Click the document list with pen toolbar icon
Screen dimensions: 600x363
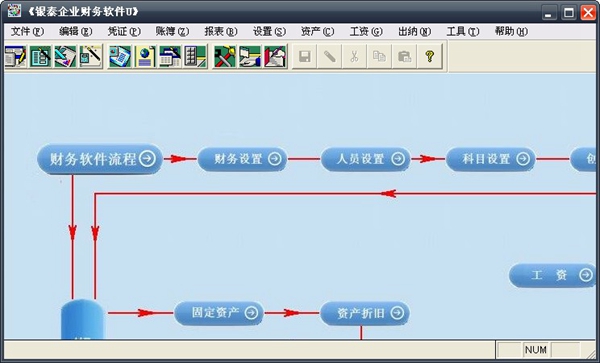[40, 57]
